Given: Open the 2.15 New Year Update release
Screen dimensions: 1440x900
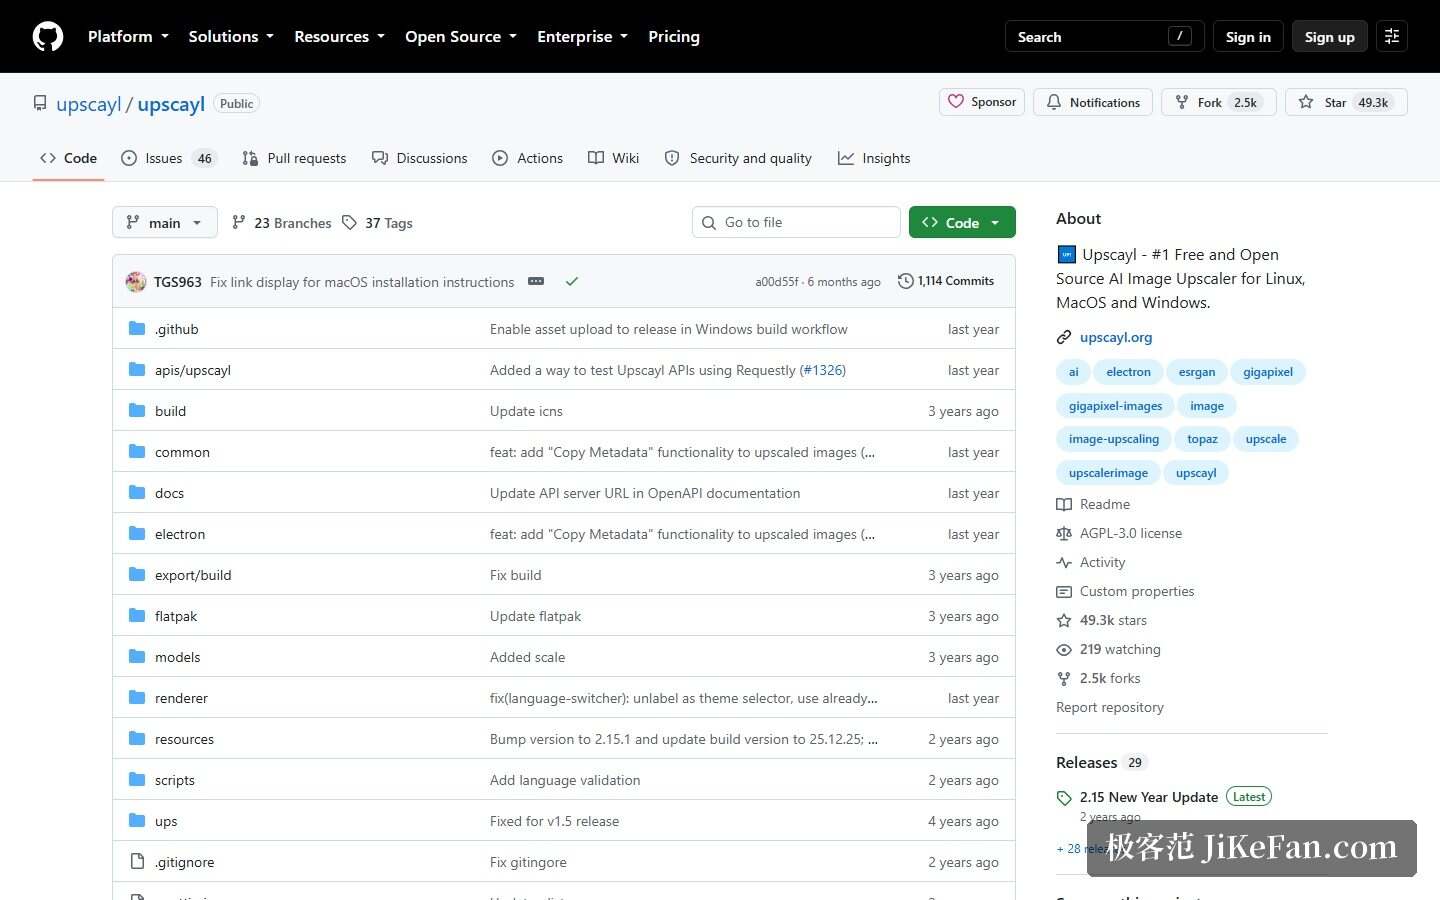Looking at the screenshot, I should pyautogui.click(x=1149, y=797).
